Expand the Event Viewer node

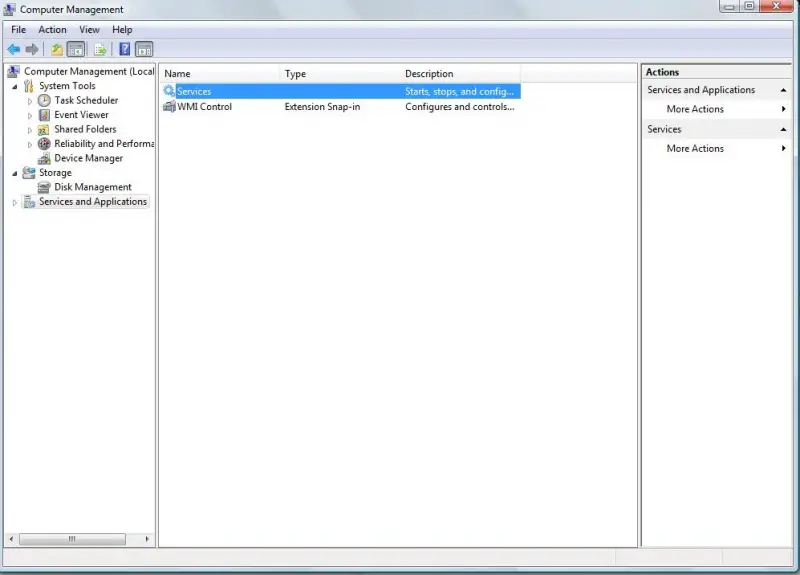(x=30, y=116)
